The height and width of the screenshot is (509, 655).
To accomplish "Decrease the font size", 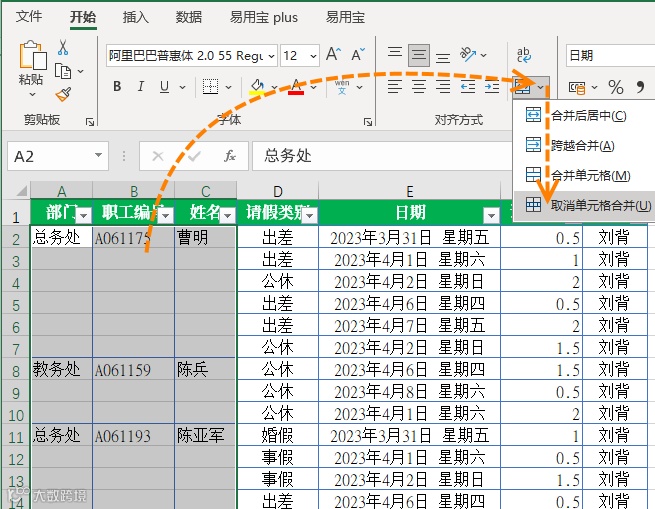I will pyautogui.click(x=358, y=54).
